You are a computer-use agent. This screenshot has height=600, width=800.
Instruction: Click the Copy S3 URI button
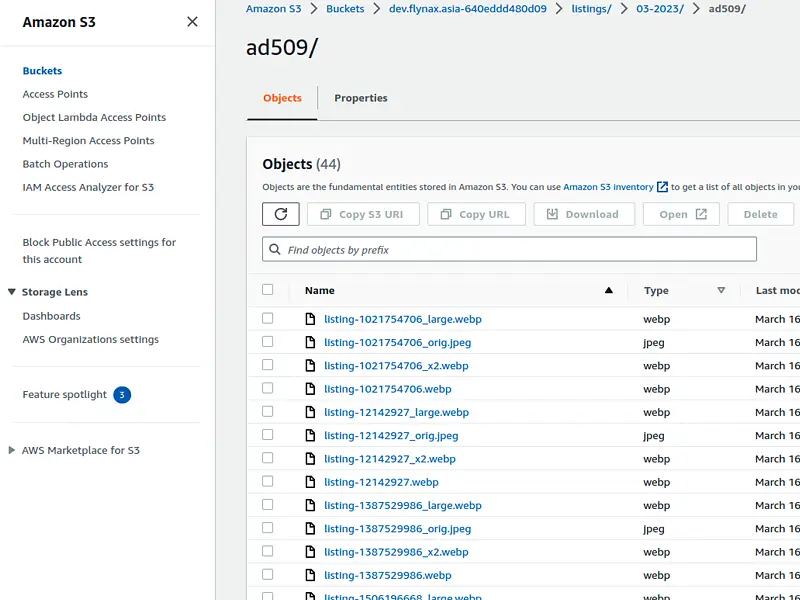363,214
